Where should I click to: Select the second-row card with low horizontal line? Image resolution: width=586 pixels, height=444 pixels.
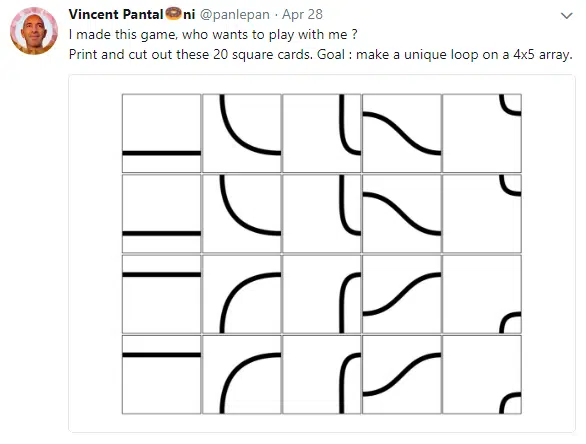click(x=161, y=213)
